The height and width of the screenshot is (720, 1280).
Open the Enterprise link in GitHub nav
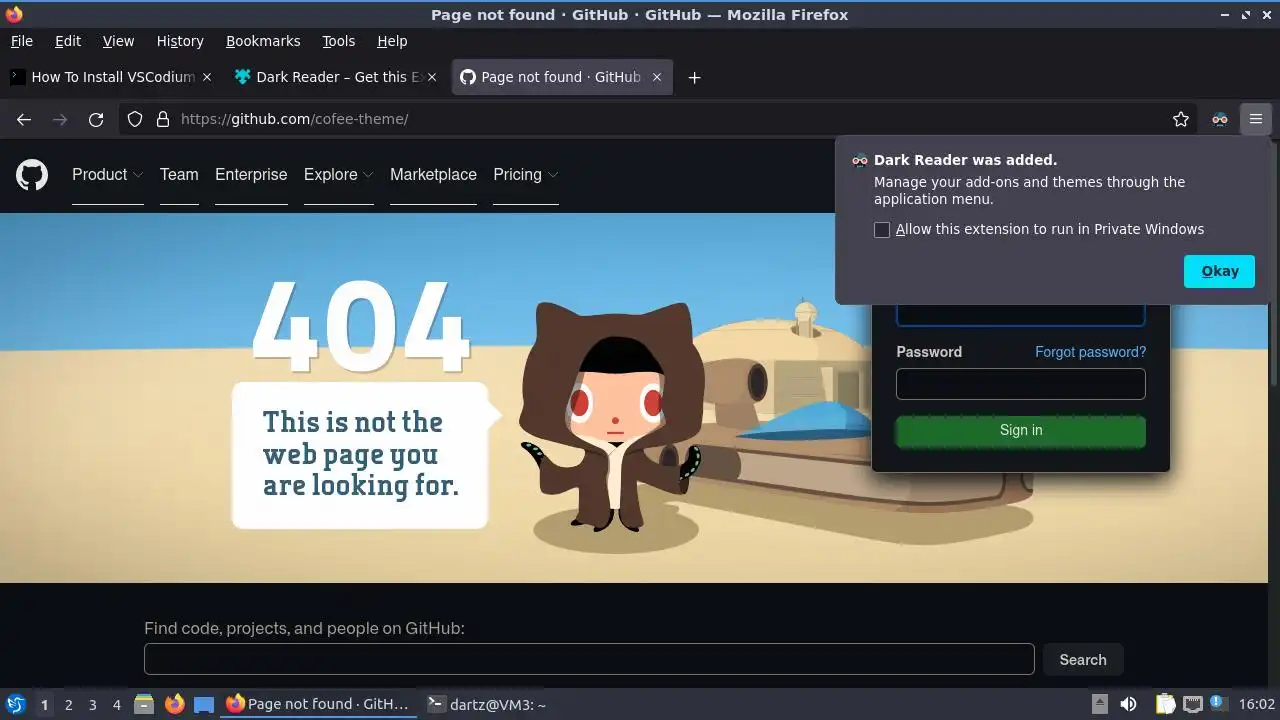pyautogui.click(x=251, y=174)
